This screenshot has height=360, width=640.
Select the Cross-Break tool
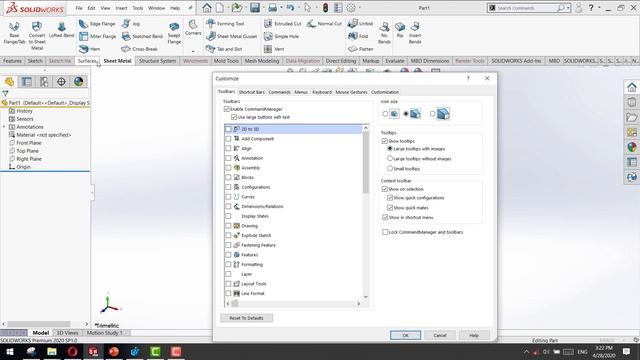tap(139, 49)
